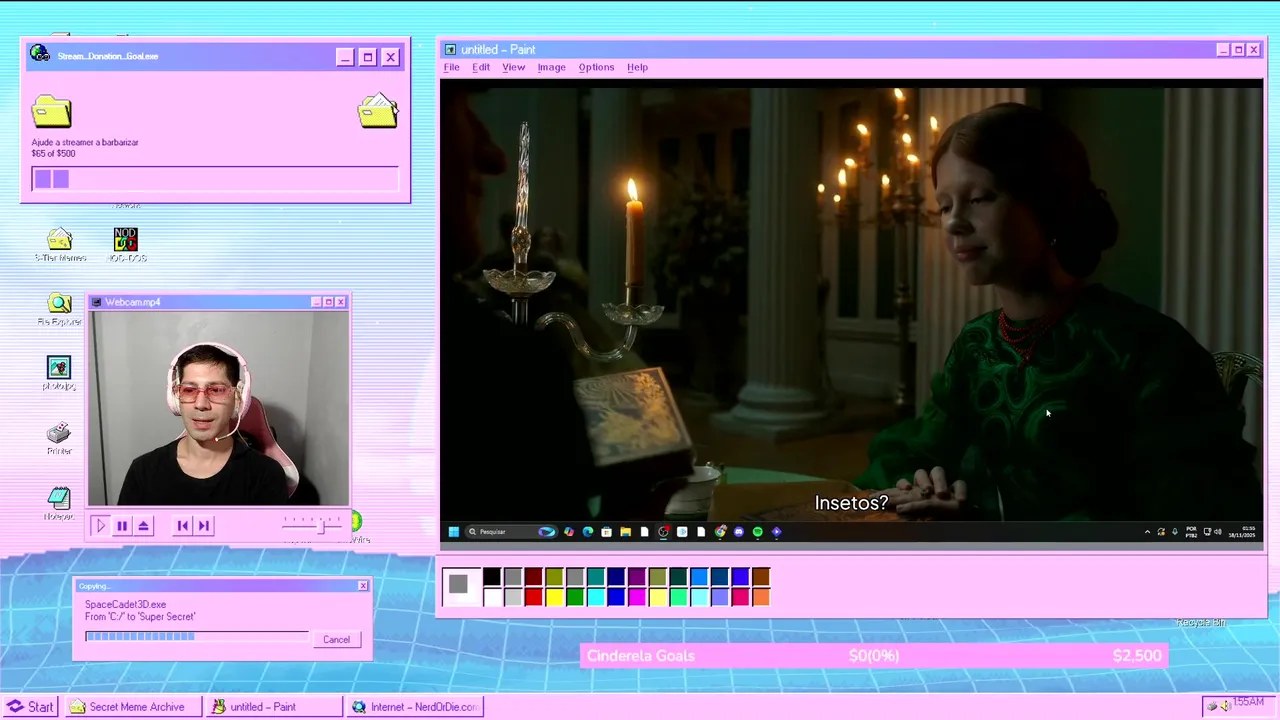Screen dimensions: 1280x720
Task: Open the Options menu in Paint
Action: click(x=596, y=67)
